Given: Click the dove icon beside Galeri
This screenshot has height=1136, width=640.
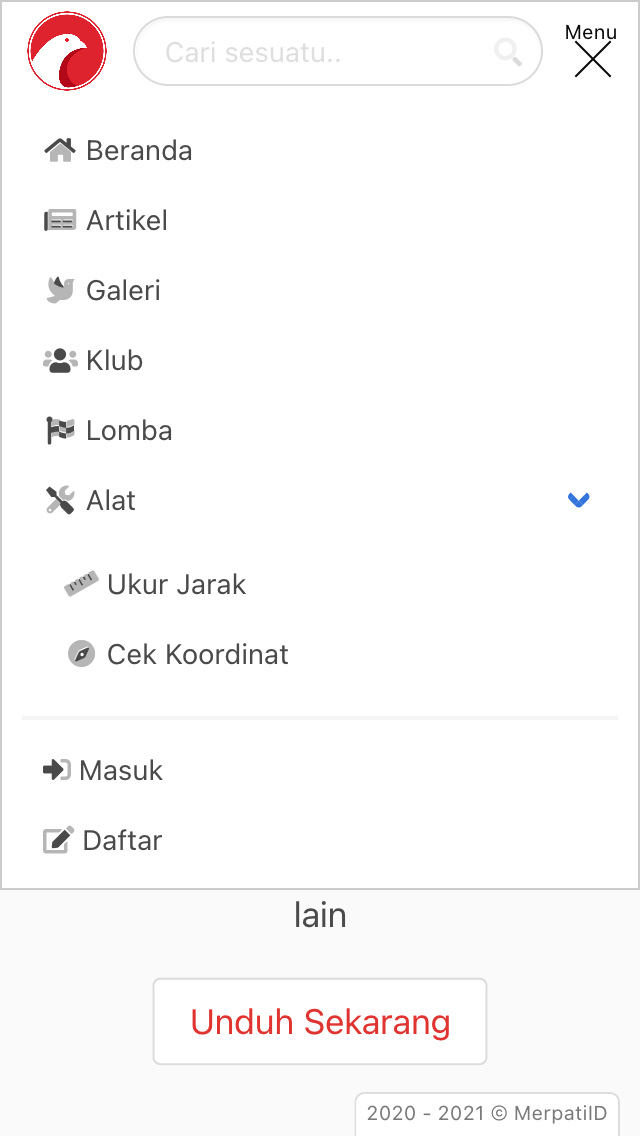Looking at the screenshot, I should coord(60,291).
